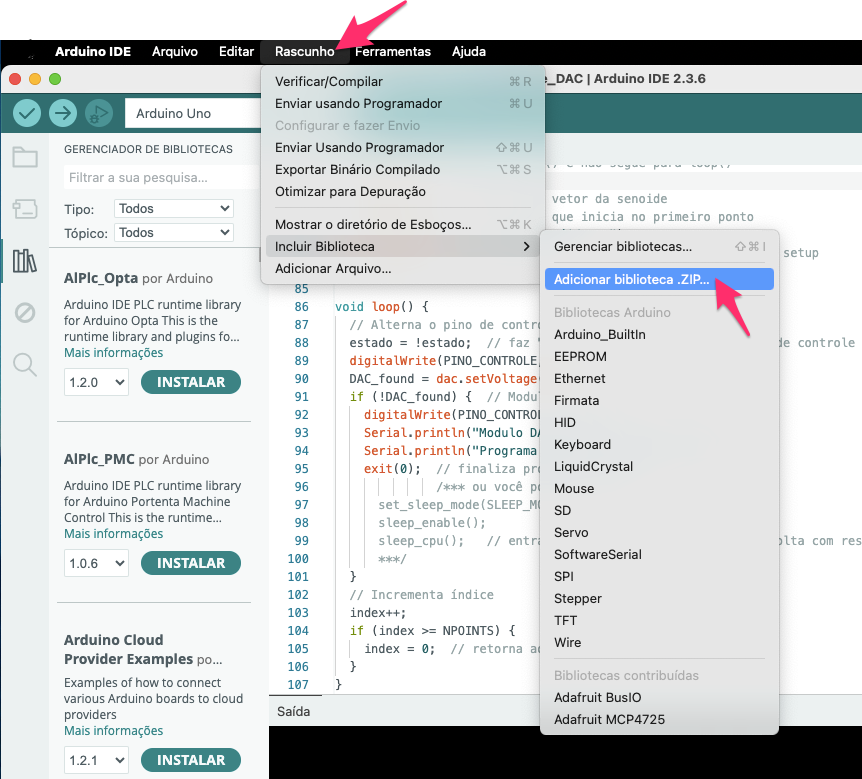Open the Tópico dropdown set to Todos
This screenshot has width=862, height=779.
174,233
